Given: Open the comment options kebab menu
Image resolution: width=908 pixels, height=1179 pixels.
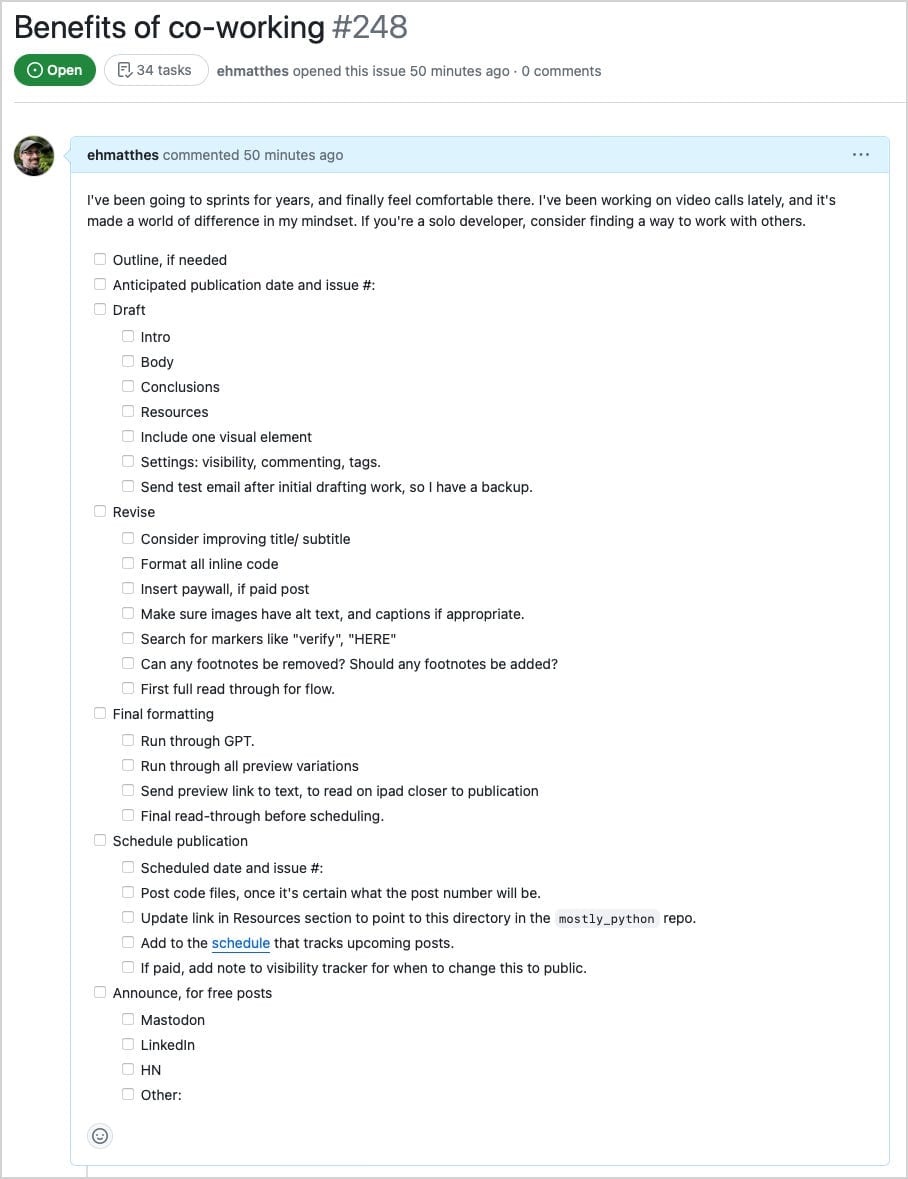Looking at the screenshot, I should 861,154.
